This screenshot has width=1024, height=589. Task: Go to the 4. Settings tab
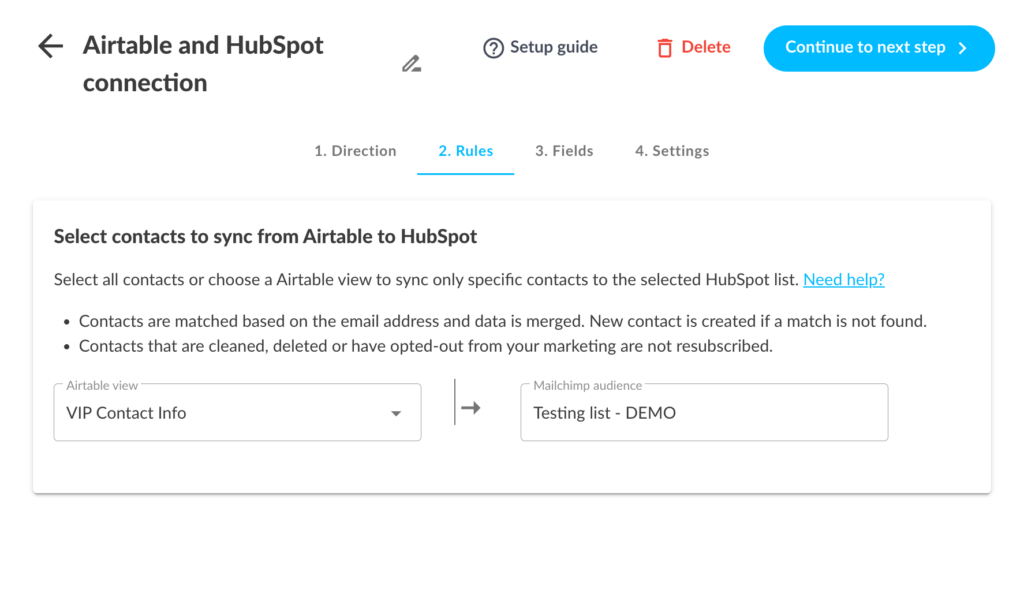click(x=672, y=151)
